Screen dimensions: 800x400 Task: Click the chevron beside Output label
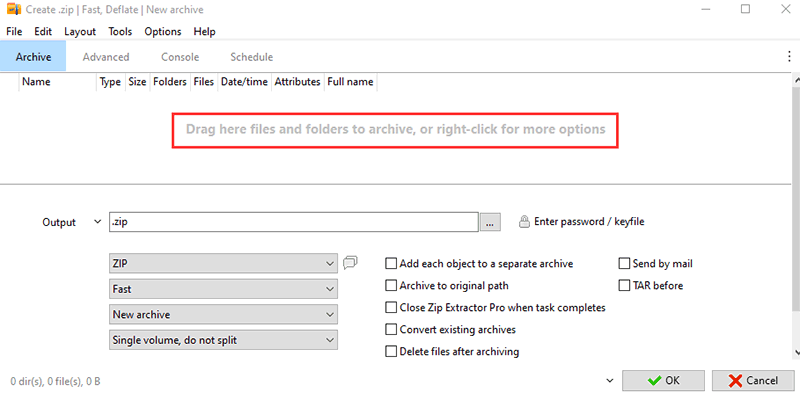click(96, 222)
